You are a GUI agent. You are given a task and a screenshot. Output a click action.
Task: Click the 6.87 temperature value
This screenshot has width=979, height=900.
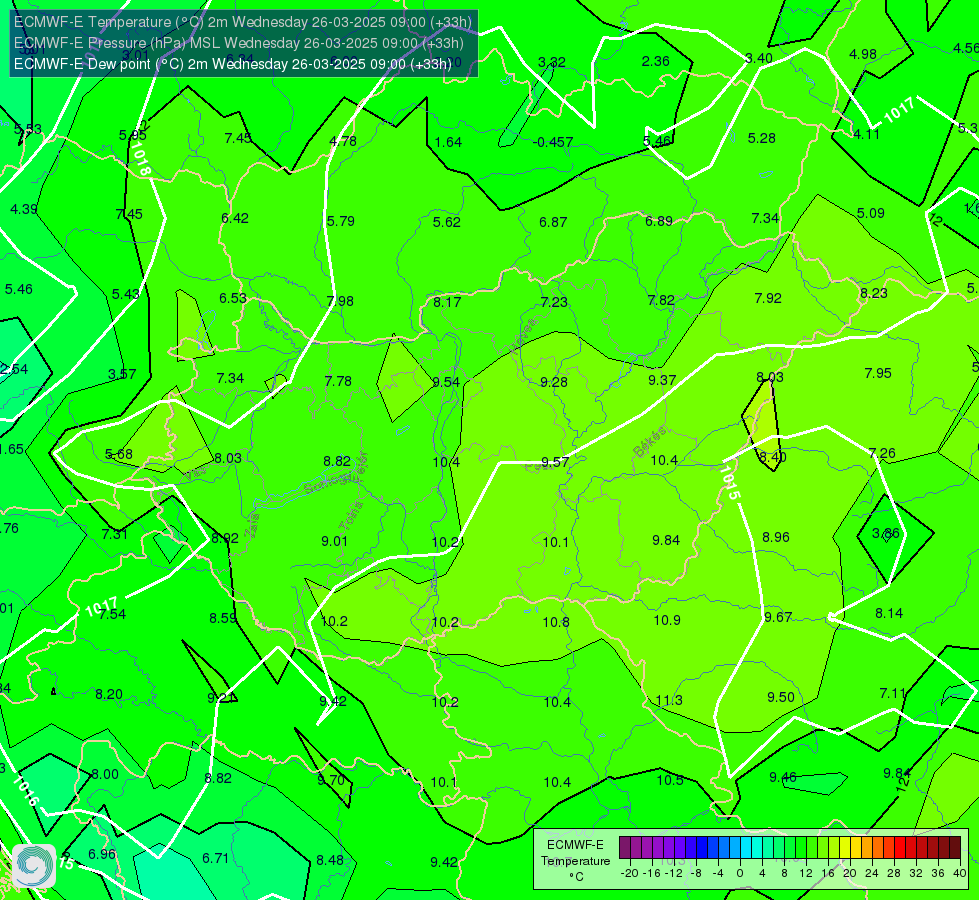coord(553,222)
